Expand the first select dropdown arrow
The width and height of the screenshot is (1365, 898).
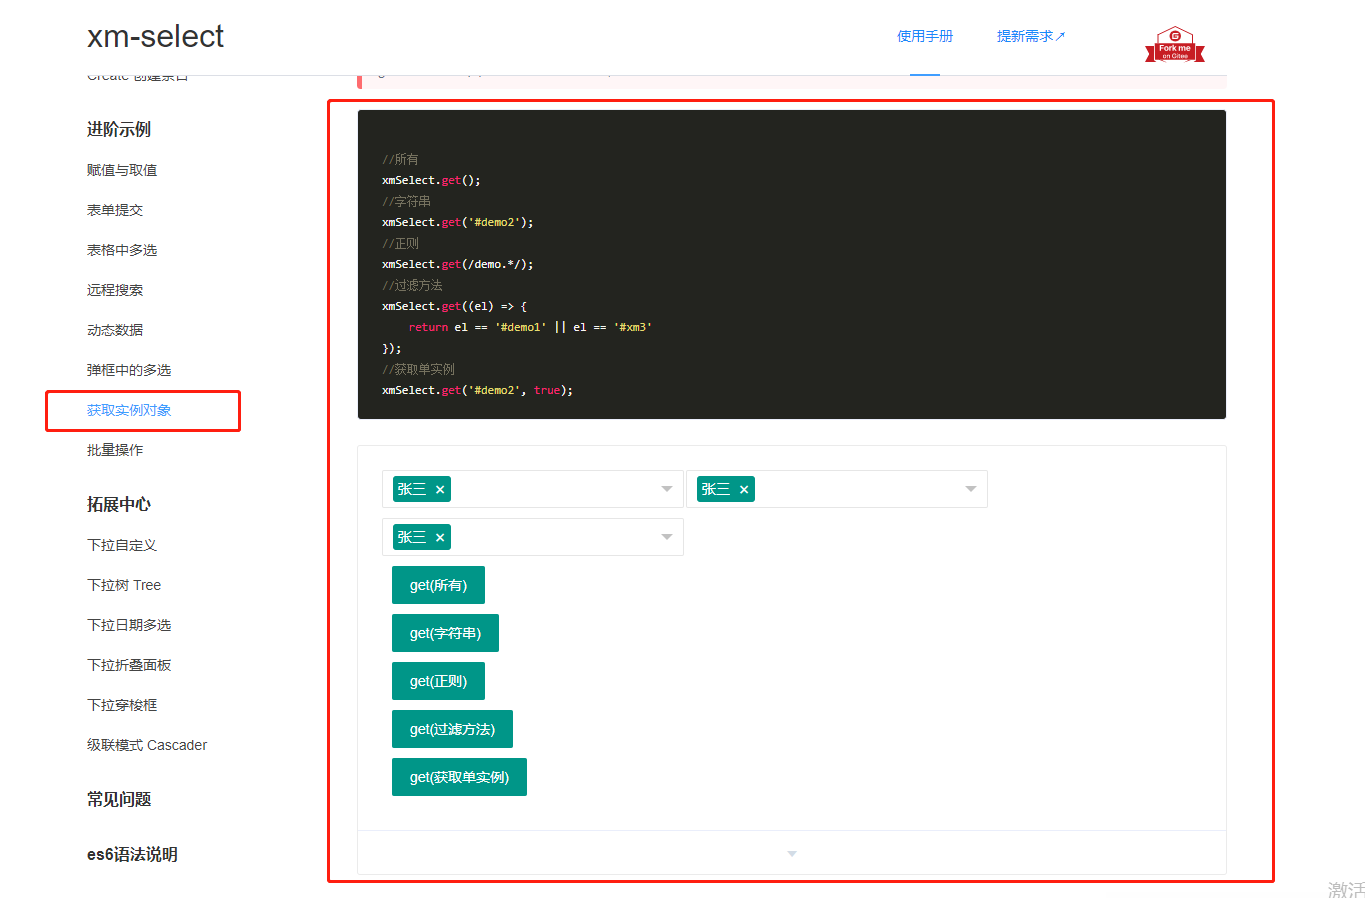667,489
